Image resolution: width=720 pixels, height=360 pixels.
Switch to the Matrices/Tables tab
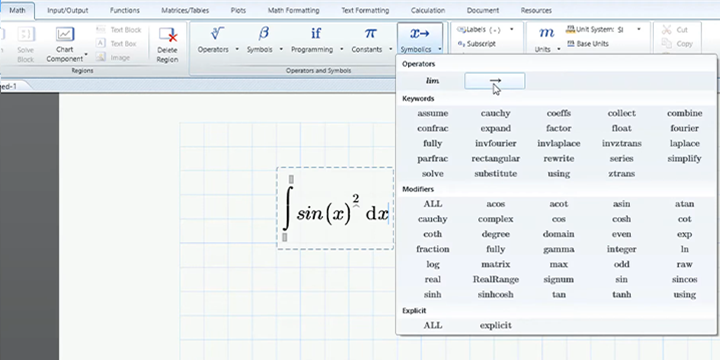[185, 10]
